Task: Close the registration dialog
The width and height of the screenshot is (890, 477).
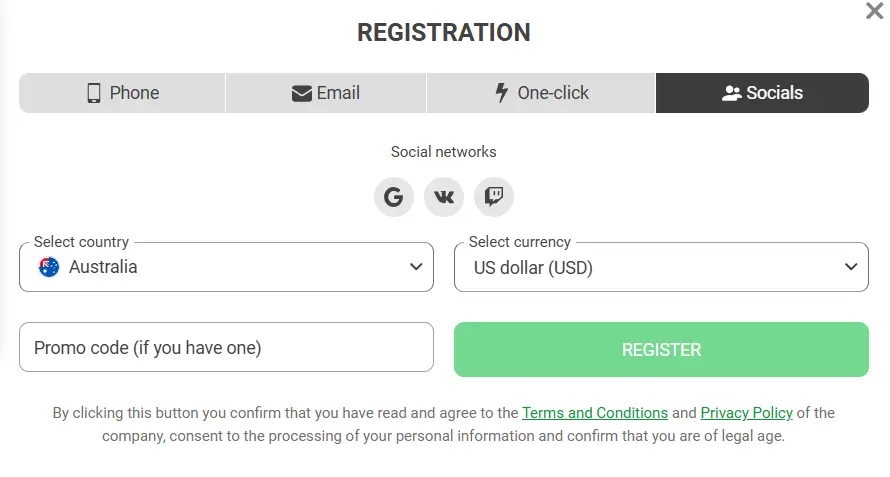Action: coord(874,11)
